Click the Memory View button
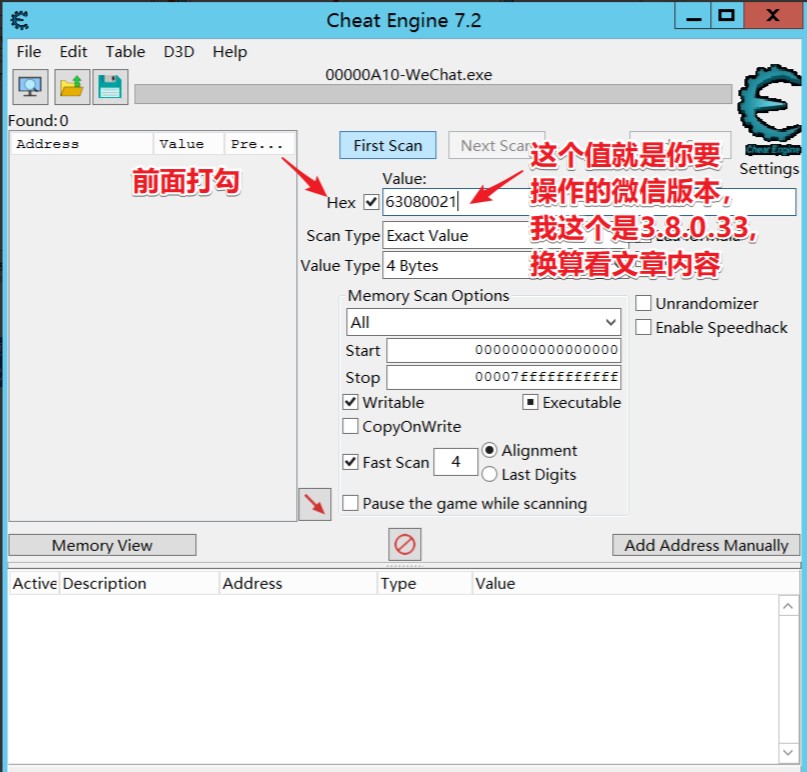807x772 pixels. (102, 545)
